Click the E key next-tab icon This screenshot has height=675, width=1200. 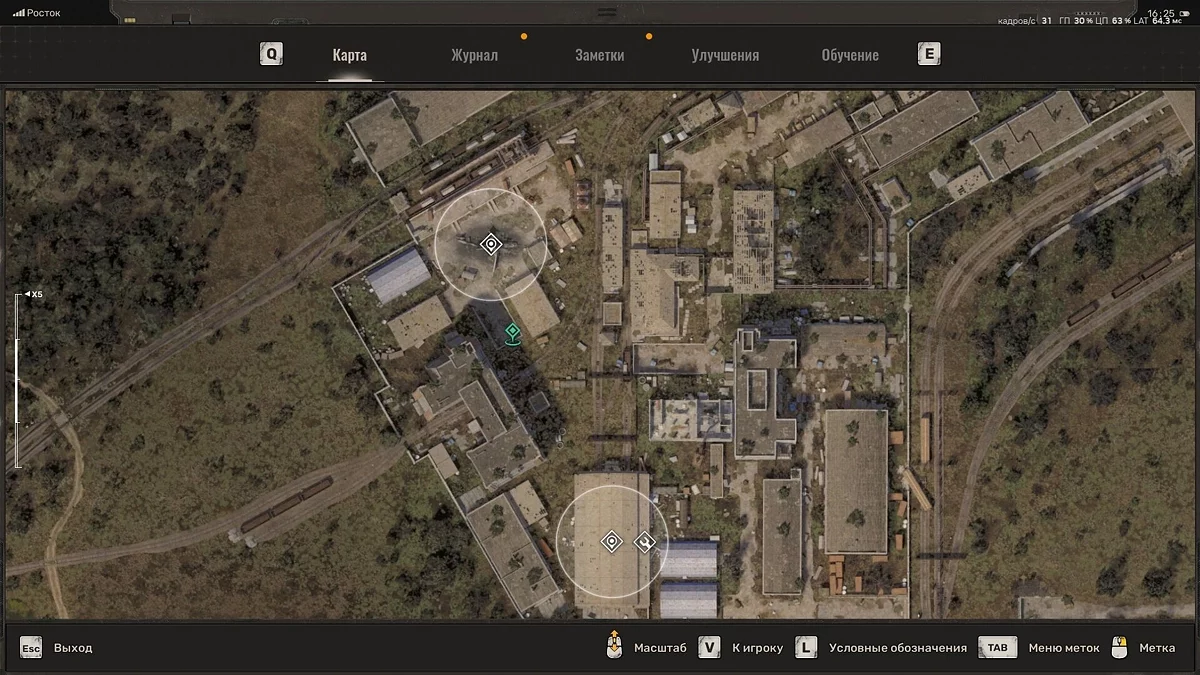tap(929, 54)
